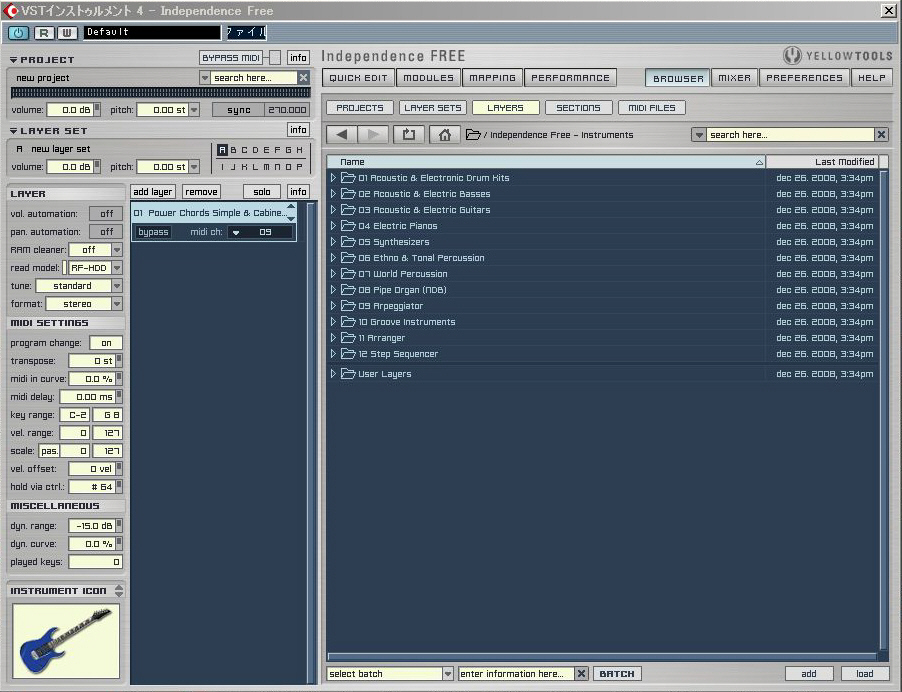Click the browser add button
The height and width of the screenshot is (692, 902).
click(808, 674)
